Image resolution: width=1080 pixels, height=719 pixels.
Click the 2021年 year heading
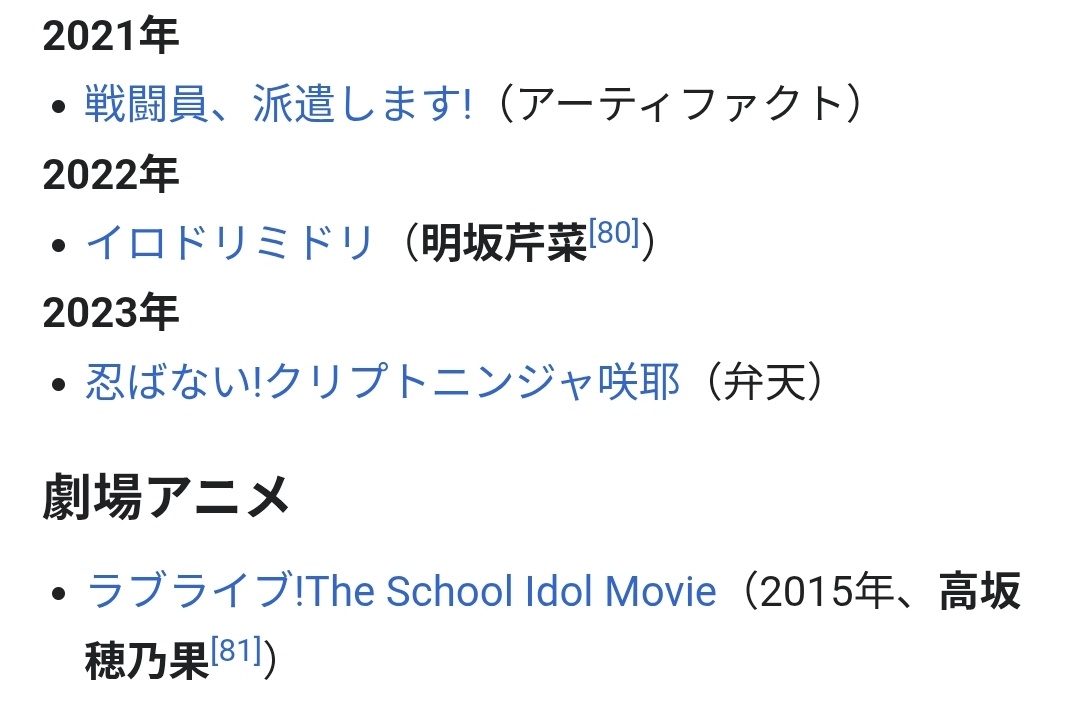click(111, 35)
